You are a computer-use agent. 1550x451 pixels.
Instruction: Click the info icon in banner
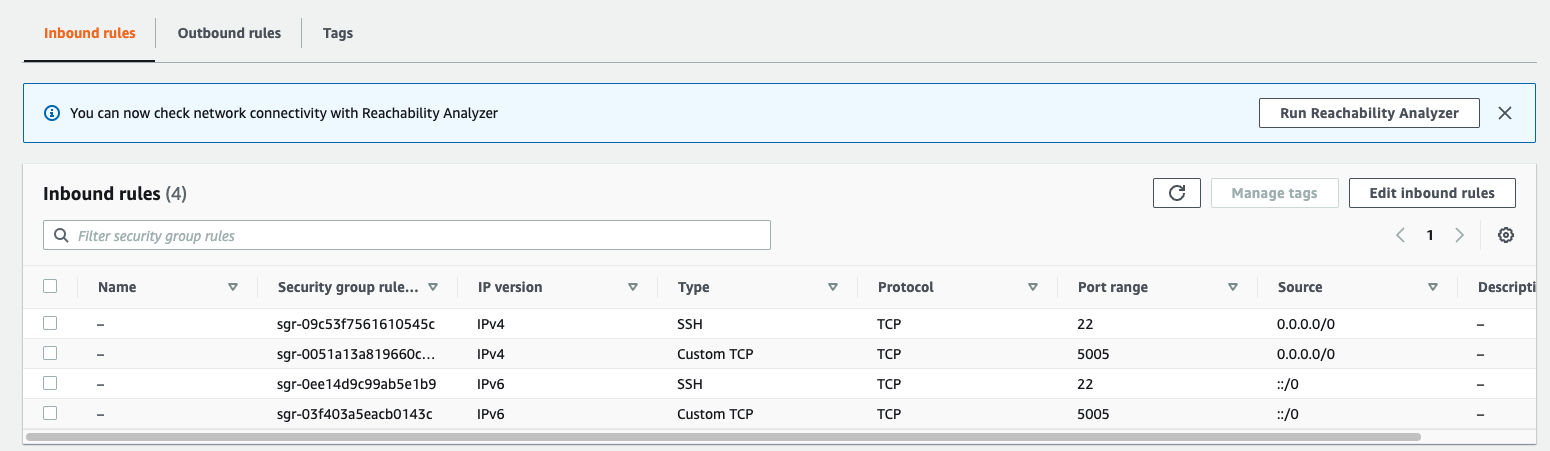(x=52, y=113)
